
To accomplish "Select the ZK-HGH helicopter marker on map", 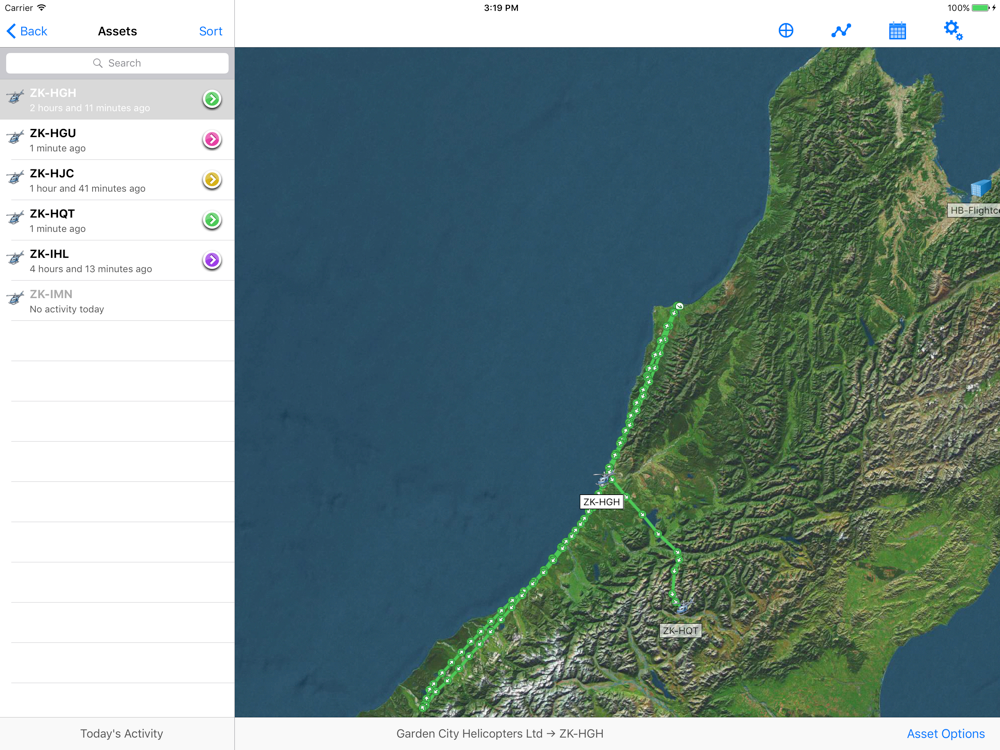I will click(x=603, y=478).
